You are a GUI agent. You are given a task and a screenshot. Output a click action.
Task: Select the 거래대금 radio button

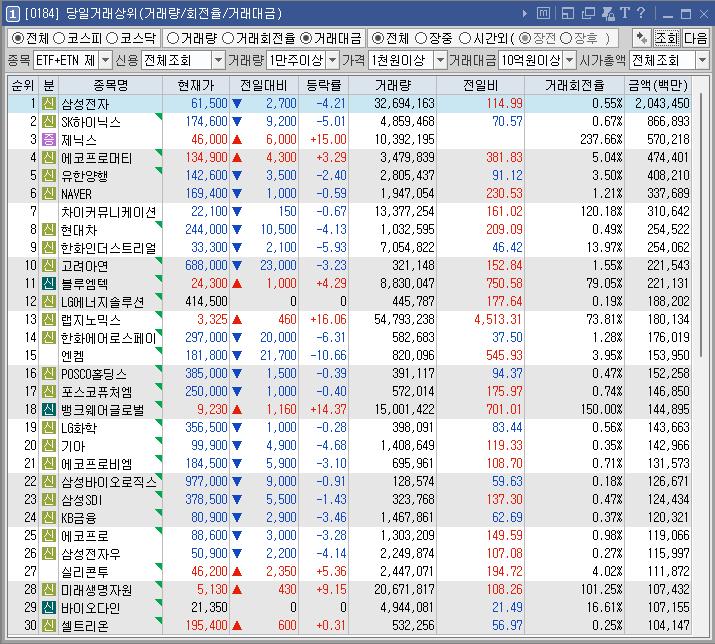pyautogui.click(x=306, y=38)
